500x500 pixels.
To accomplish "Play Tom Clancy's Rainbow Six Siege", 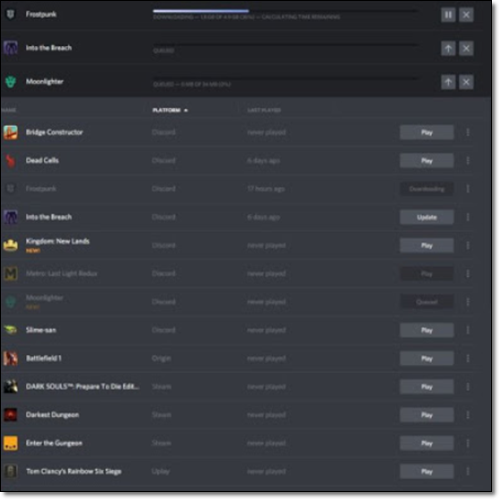I will pyautogui.click(x=427, y=472).
